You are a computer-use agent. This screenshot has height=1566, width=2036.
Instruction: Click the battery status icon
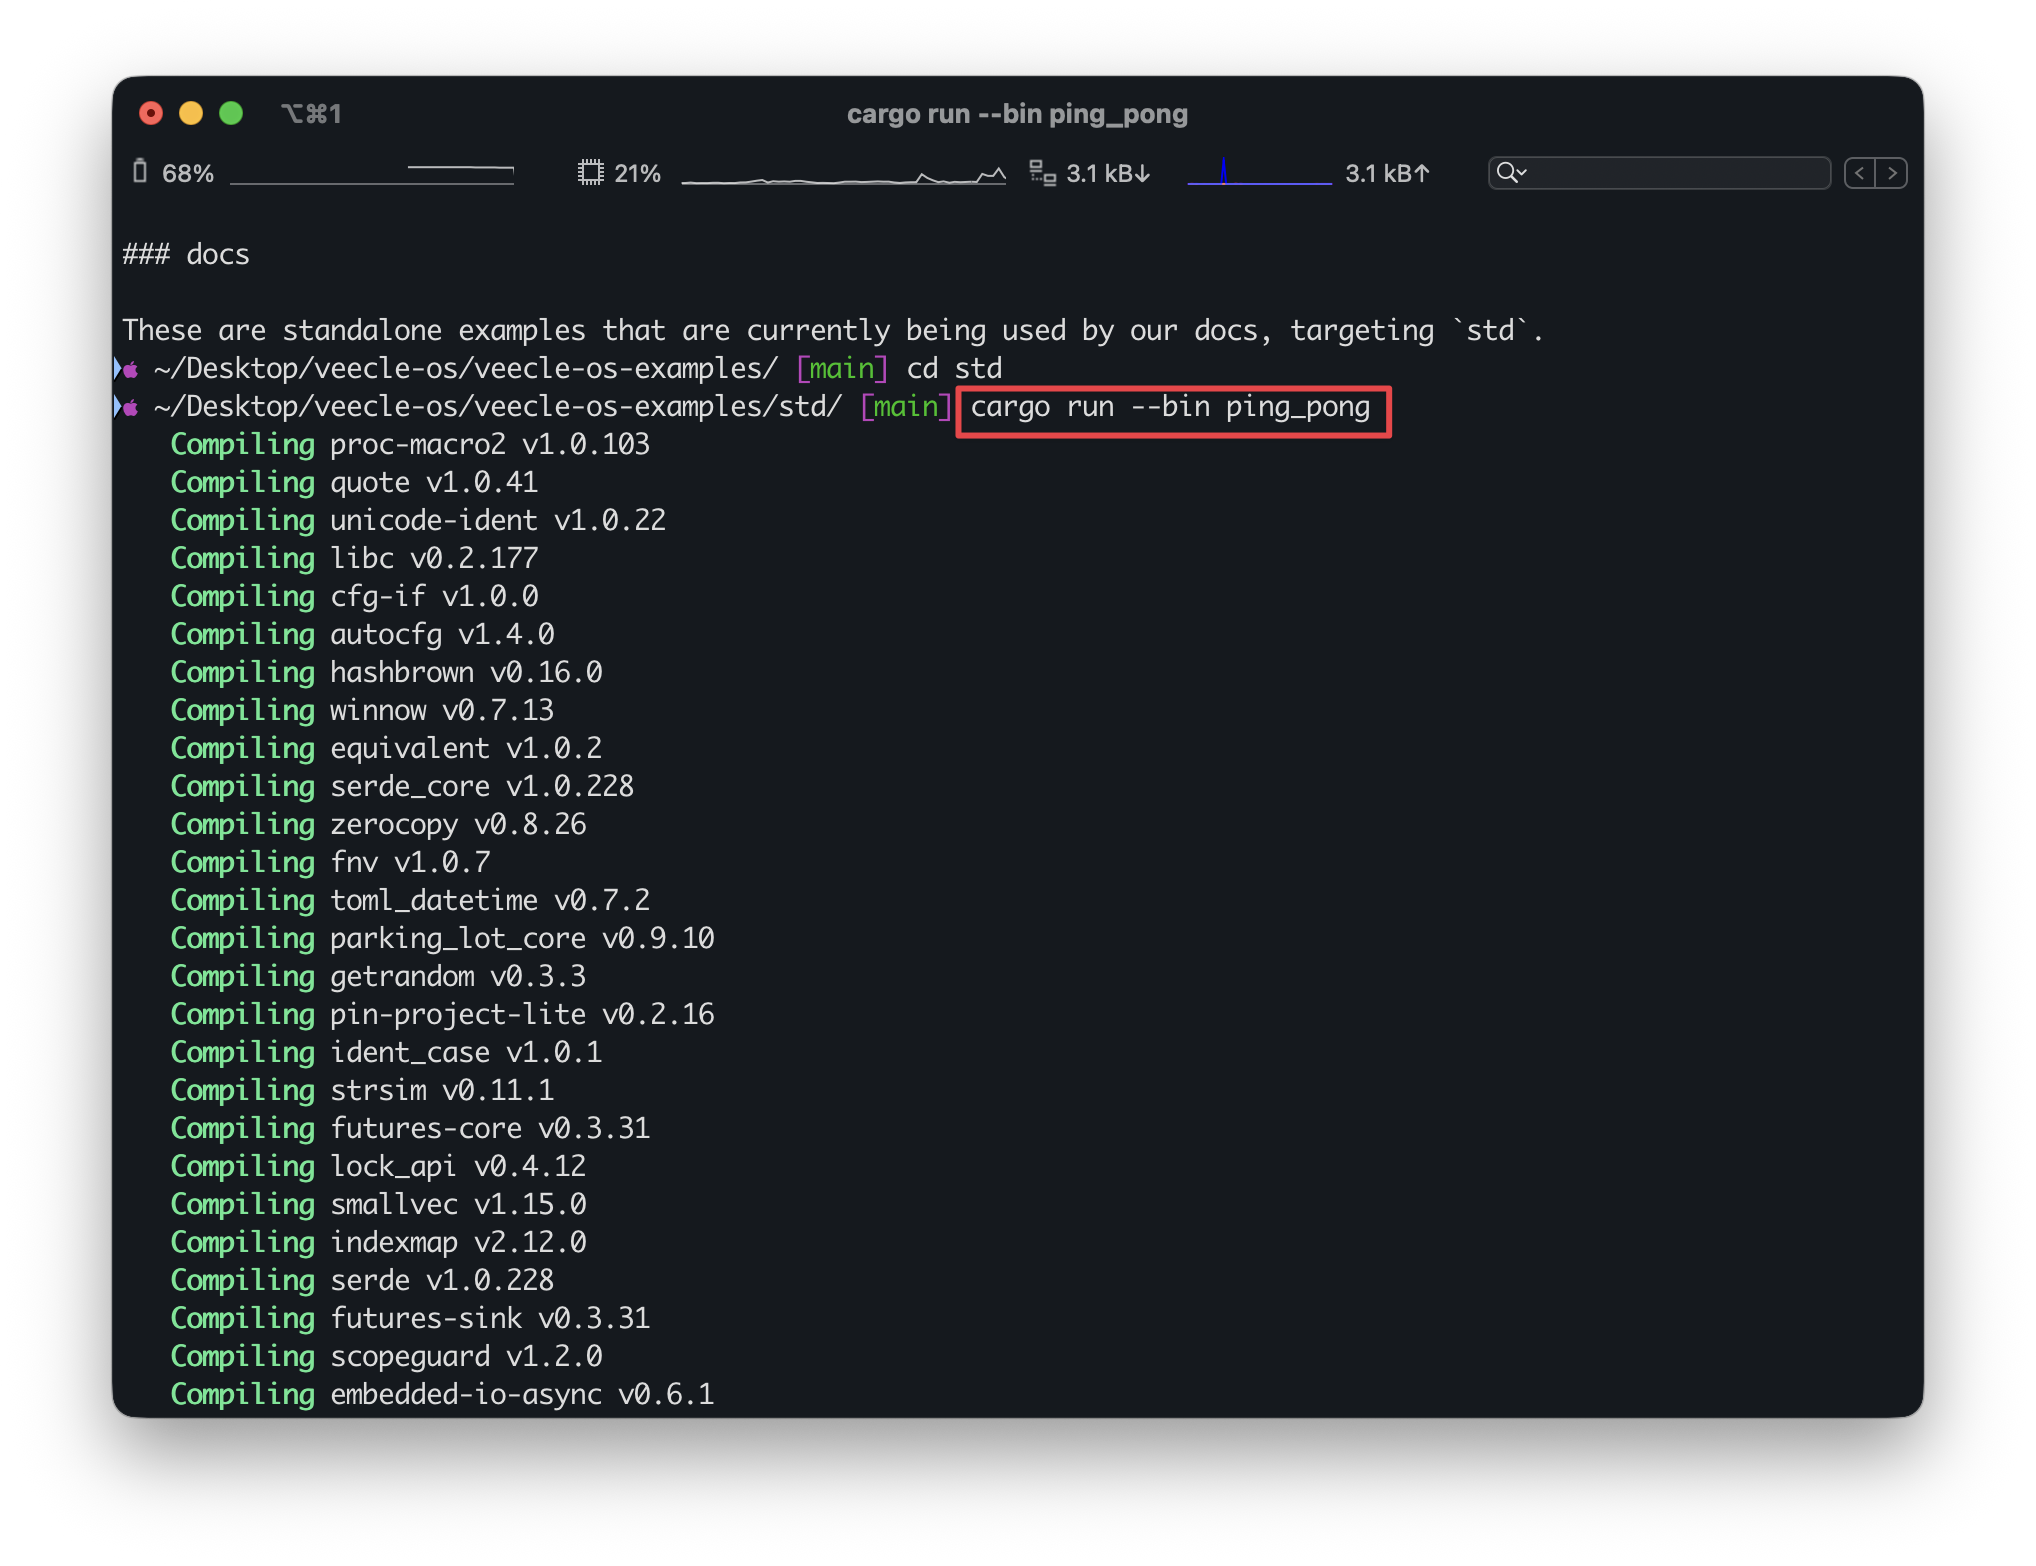(140, 172)
